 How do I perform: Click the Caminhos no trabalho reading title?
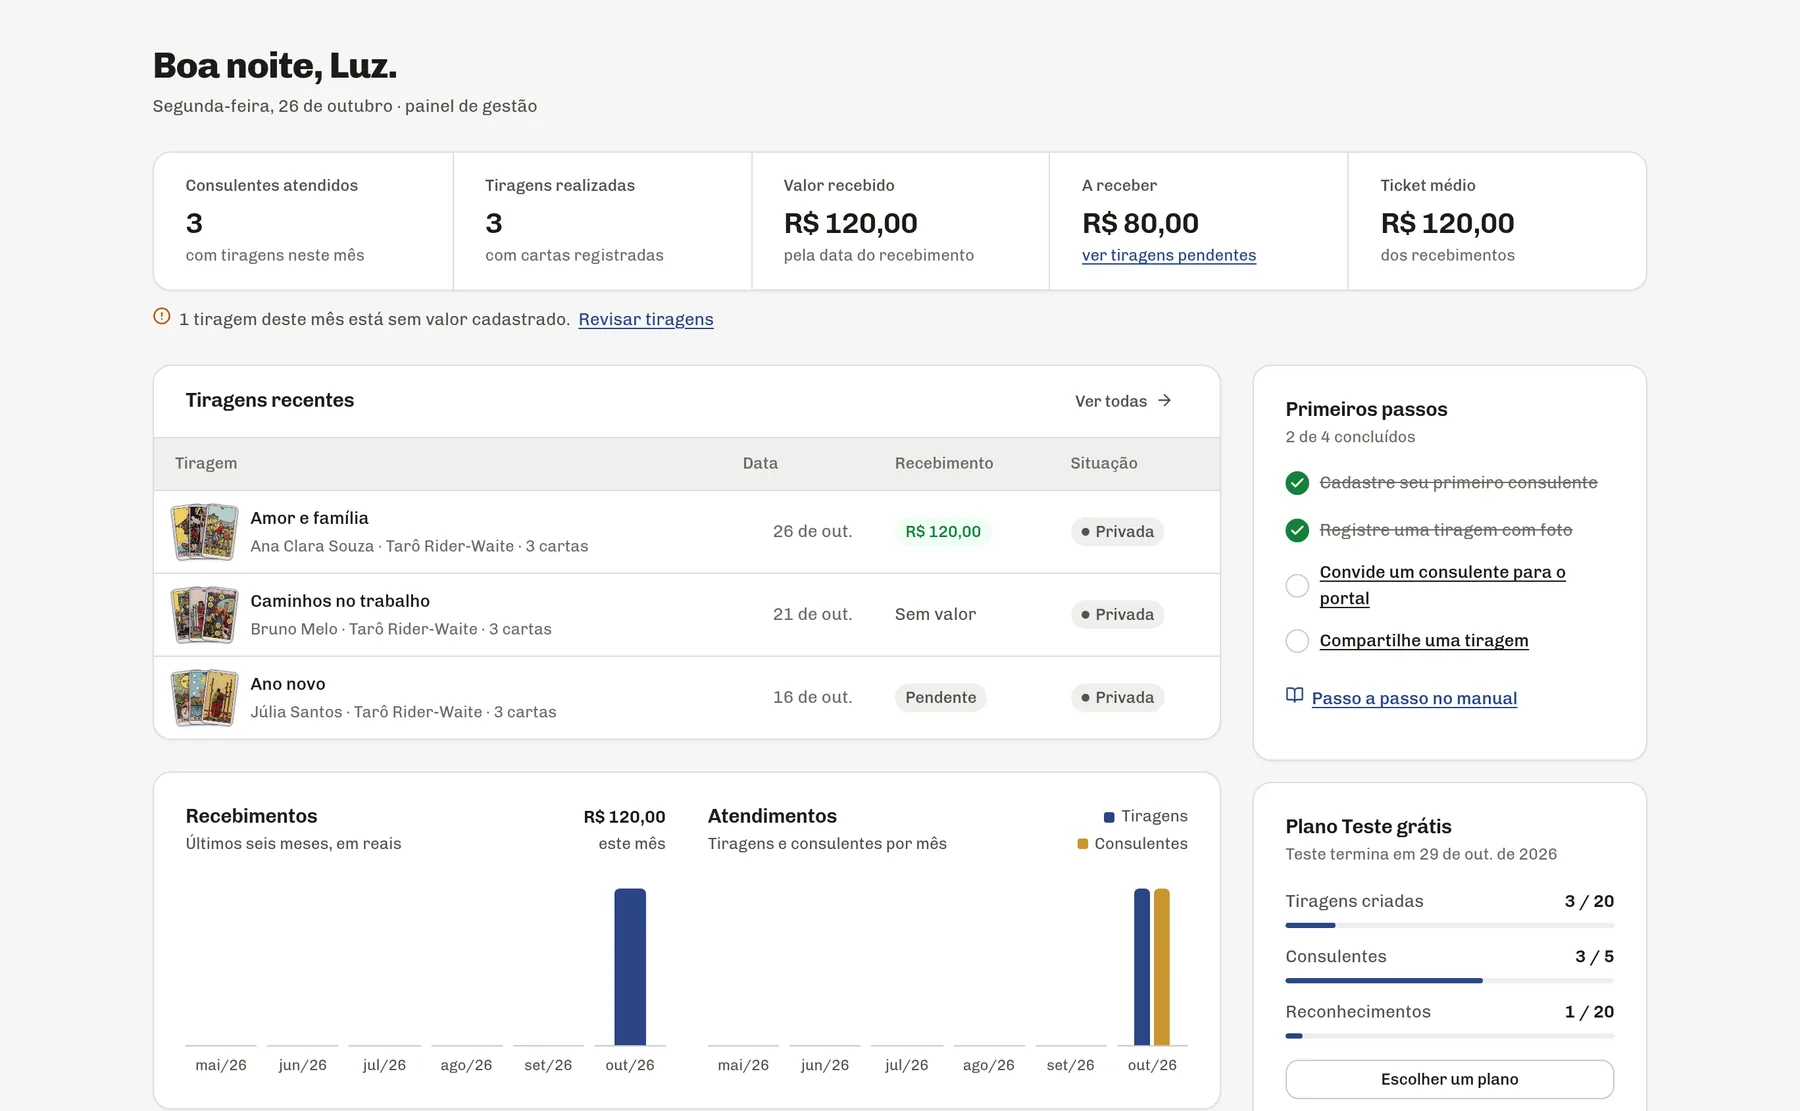pos(340,601)
